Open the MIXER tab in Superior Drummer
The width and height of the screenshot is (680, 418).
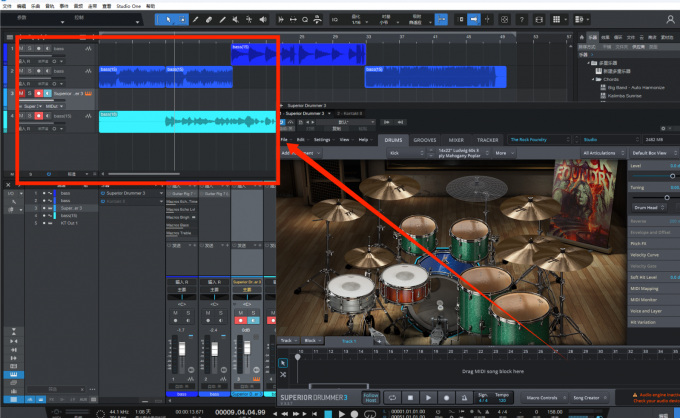point(456,140)
